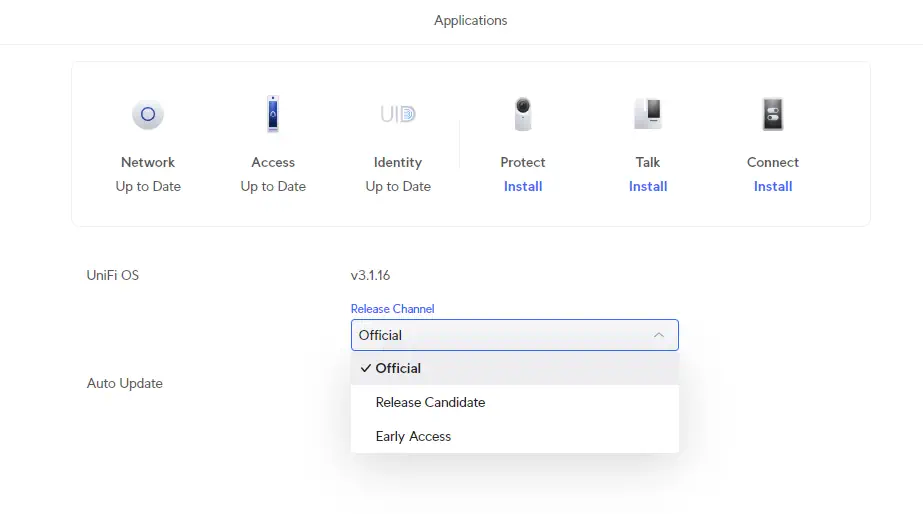Viewport: 923px width, 514px height.
Task: Click the Auto Update setting label
Action: pos(125,383)
